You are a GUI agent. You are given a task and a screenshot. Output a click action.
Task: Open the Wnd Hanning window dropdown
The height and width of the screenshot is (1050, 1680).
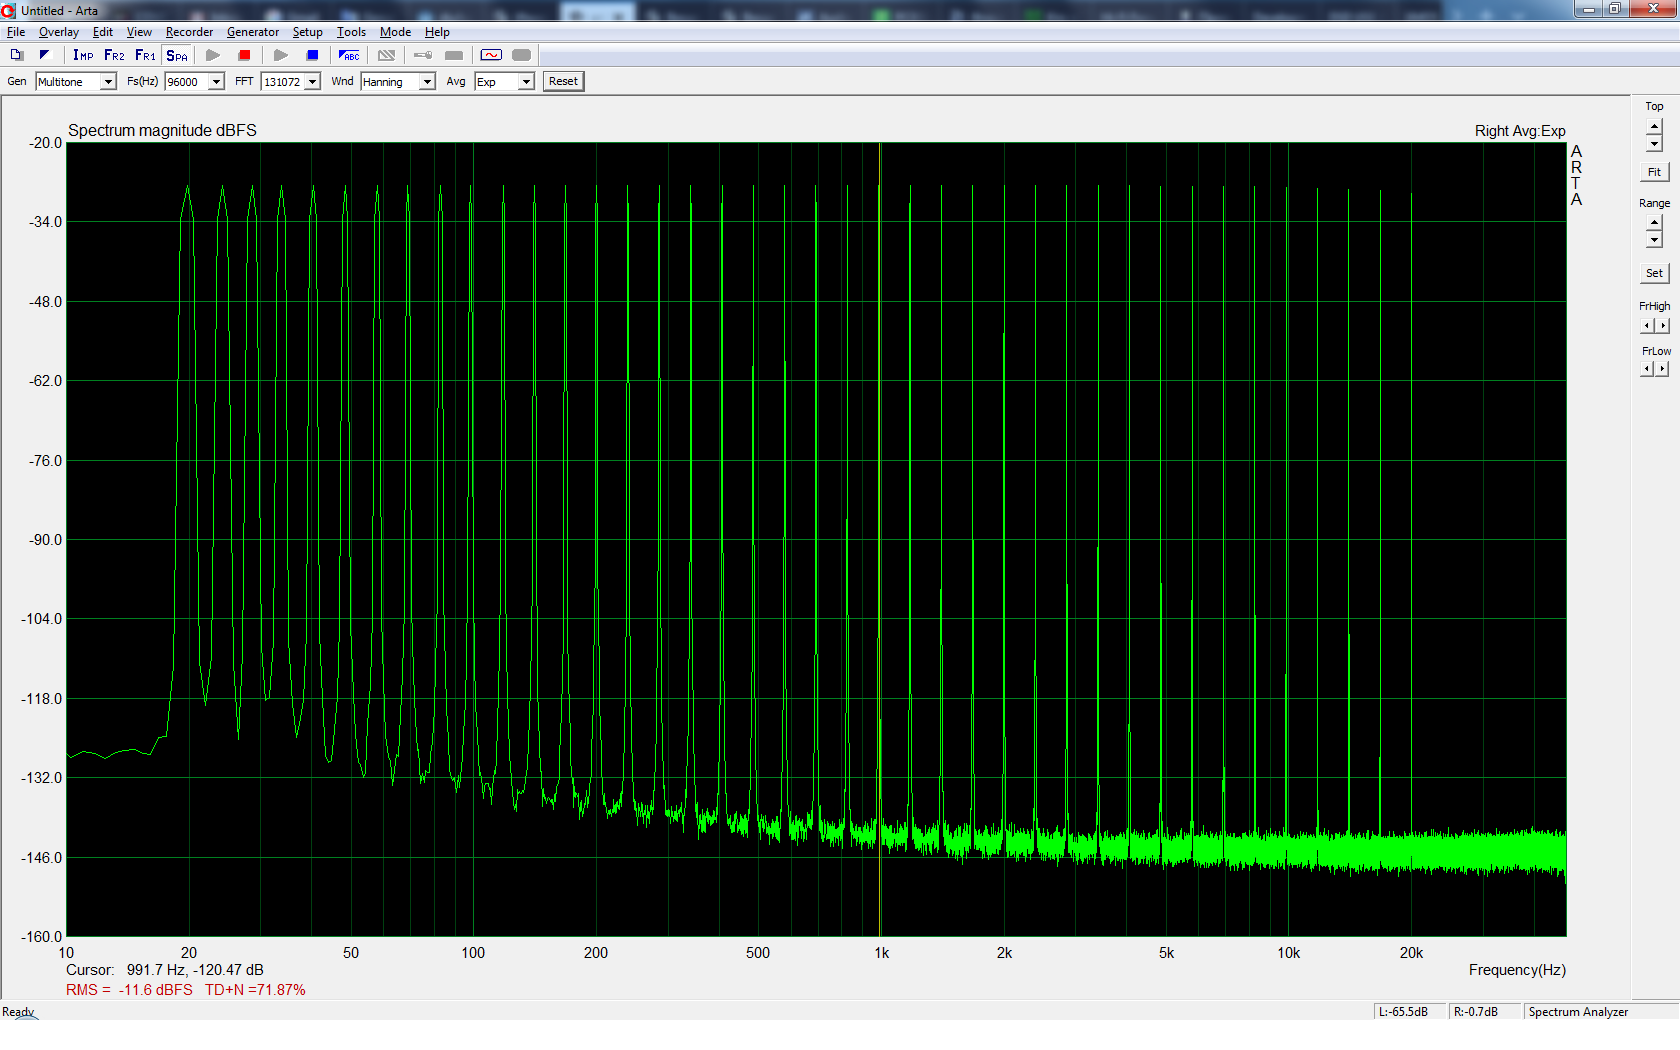point(427,82)
